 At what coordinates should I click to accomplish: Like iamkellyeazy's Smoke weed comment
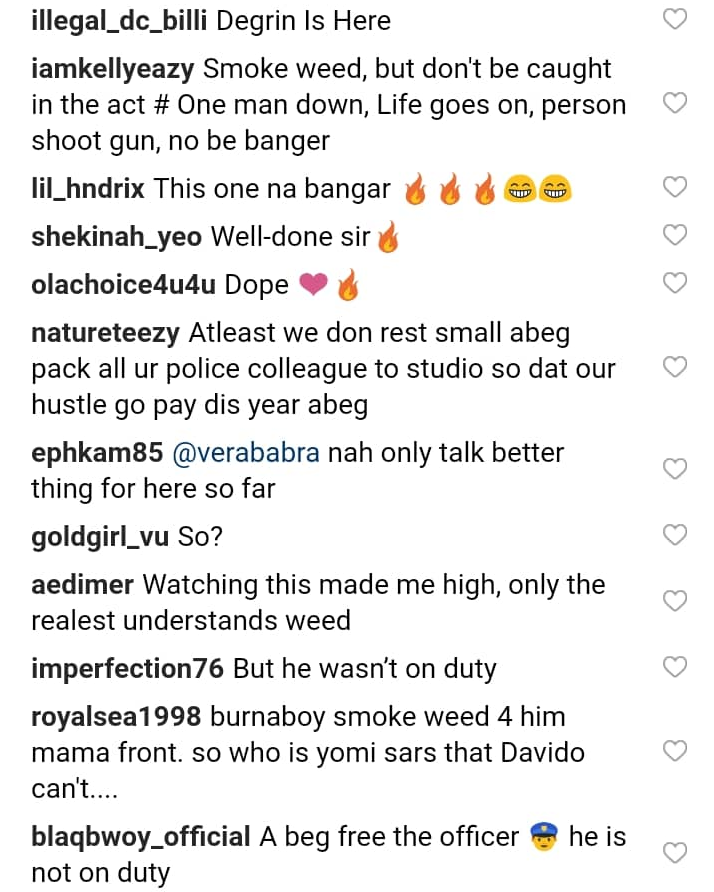(676, 103)
